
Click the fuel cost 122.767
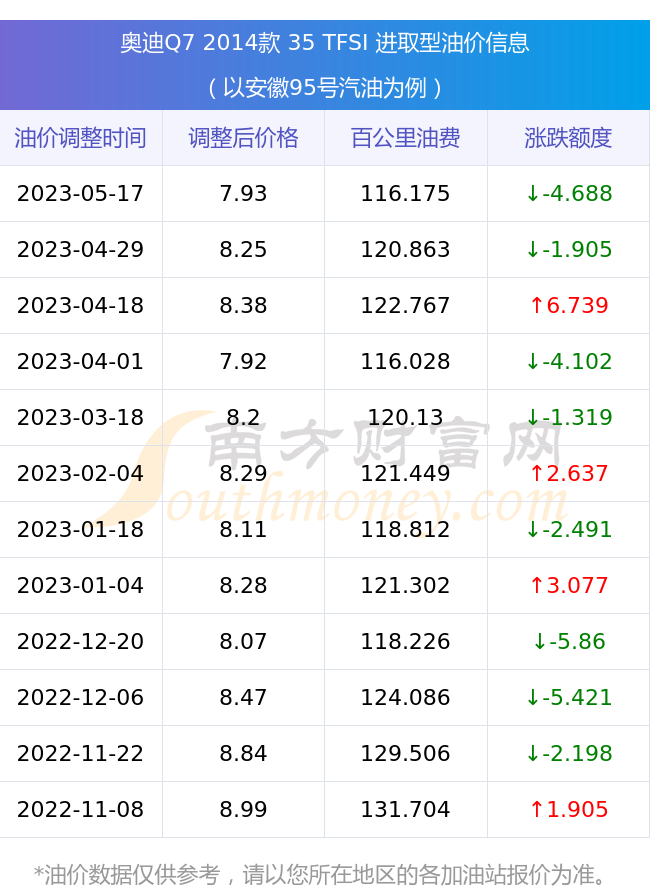406,305
